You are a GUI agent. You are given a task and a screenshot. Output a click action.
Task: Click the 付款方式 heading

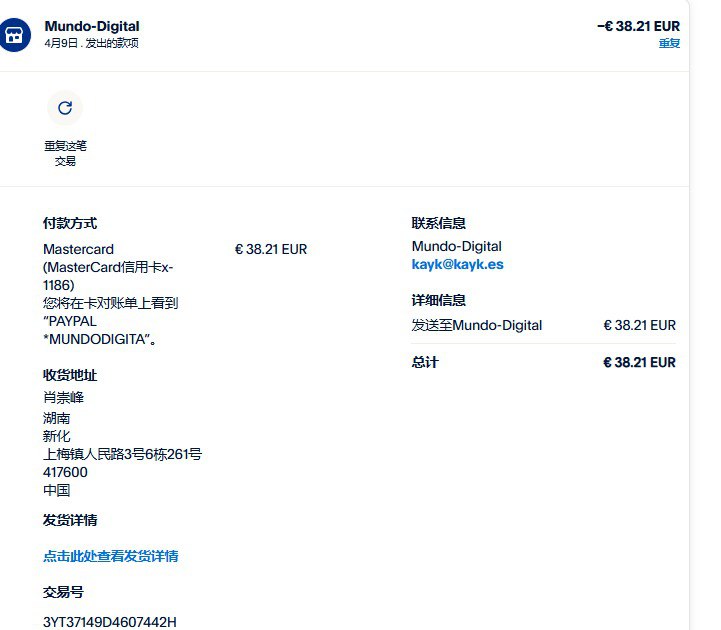pyautogui.click(x=70, y=223)
